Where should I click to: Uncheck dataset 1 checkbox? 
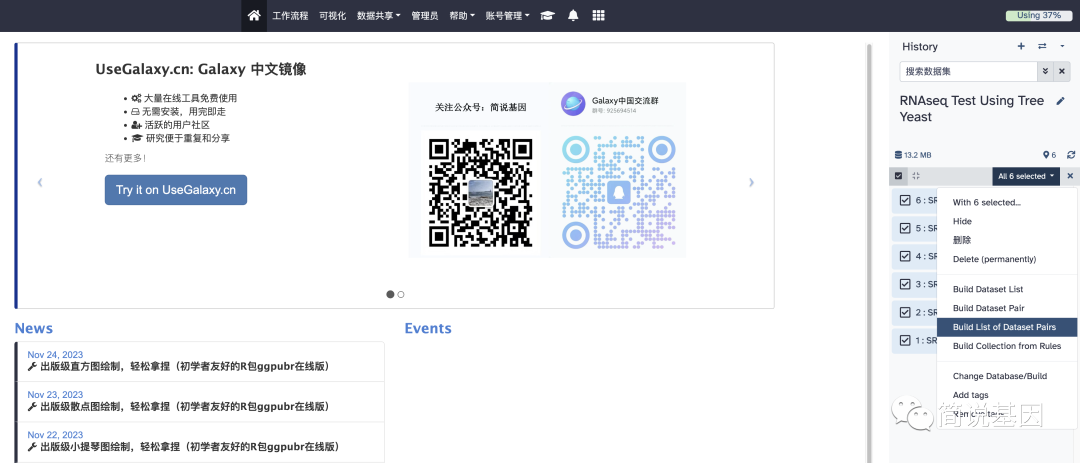[905, 340]
